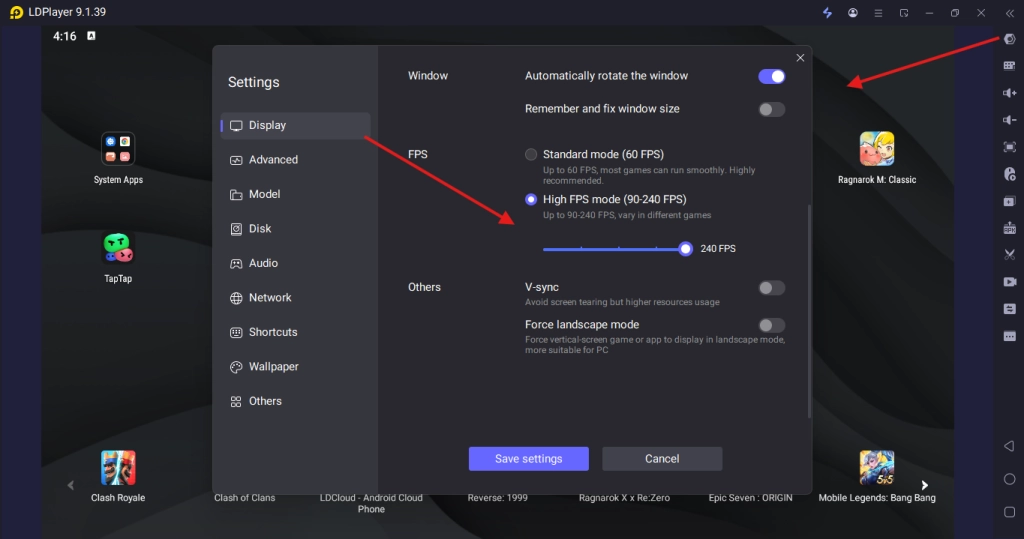
Task: Open the Others settings tab
Action: [x=295, y=401]
